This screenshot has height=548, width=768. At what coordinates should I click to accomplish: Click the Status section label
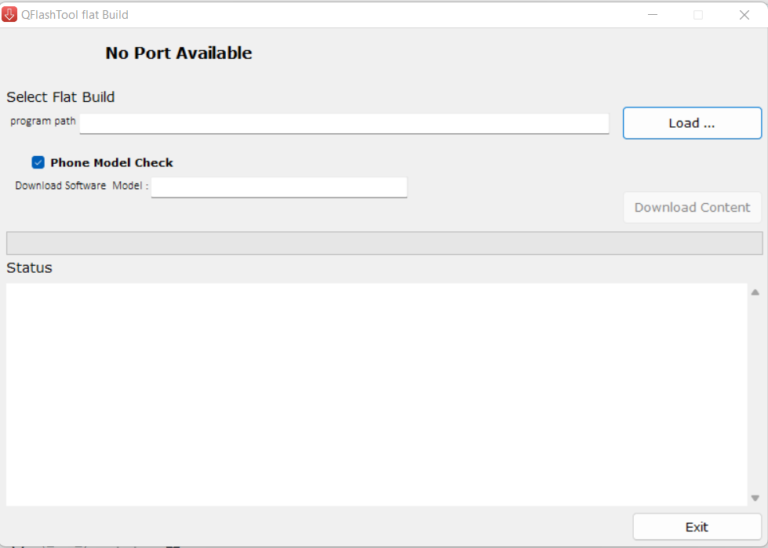29,268
